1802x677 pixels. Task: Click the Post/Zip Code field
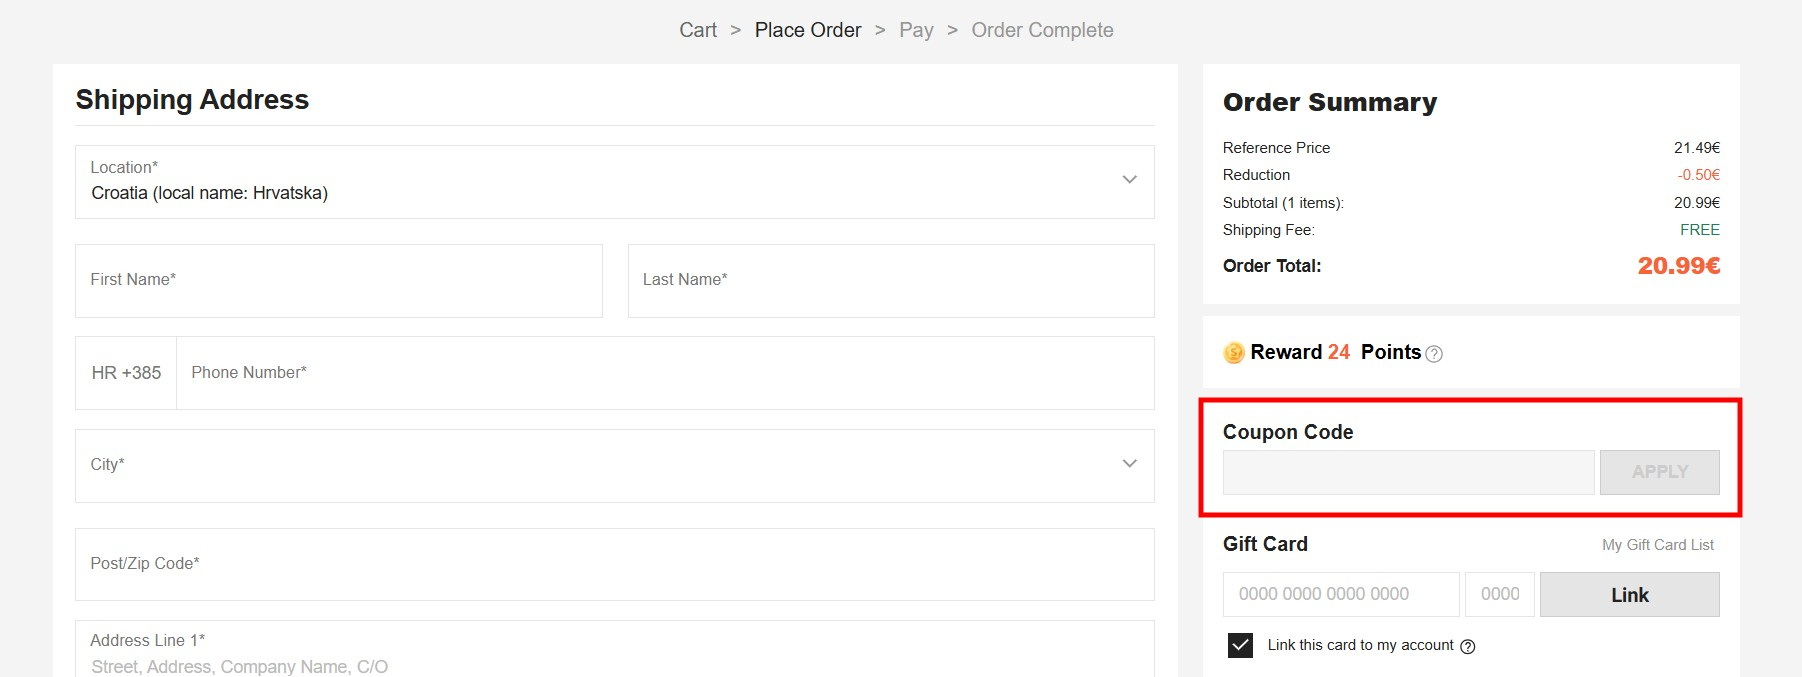coord(615,565)
